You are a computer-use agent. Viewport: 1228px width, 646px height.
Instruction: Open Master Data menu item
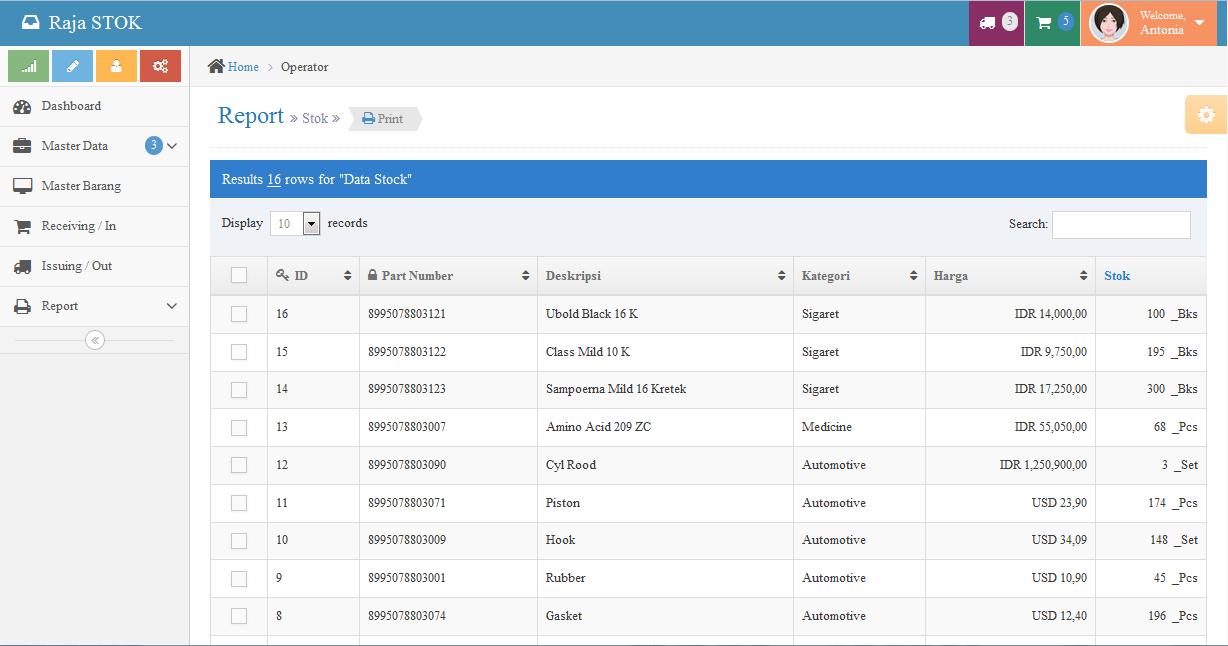click(94, 146)
